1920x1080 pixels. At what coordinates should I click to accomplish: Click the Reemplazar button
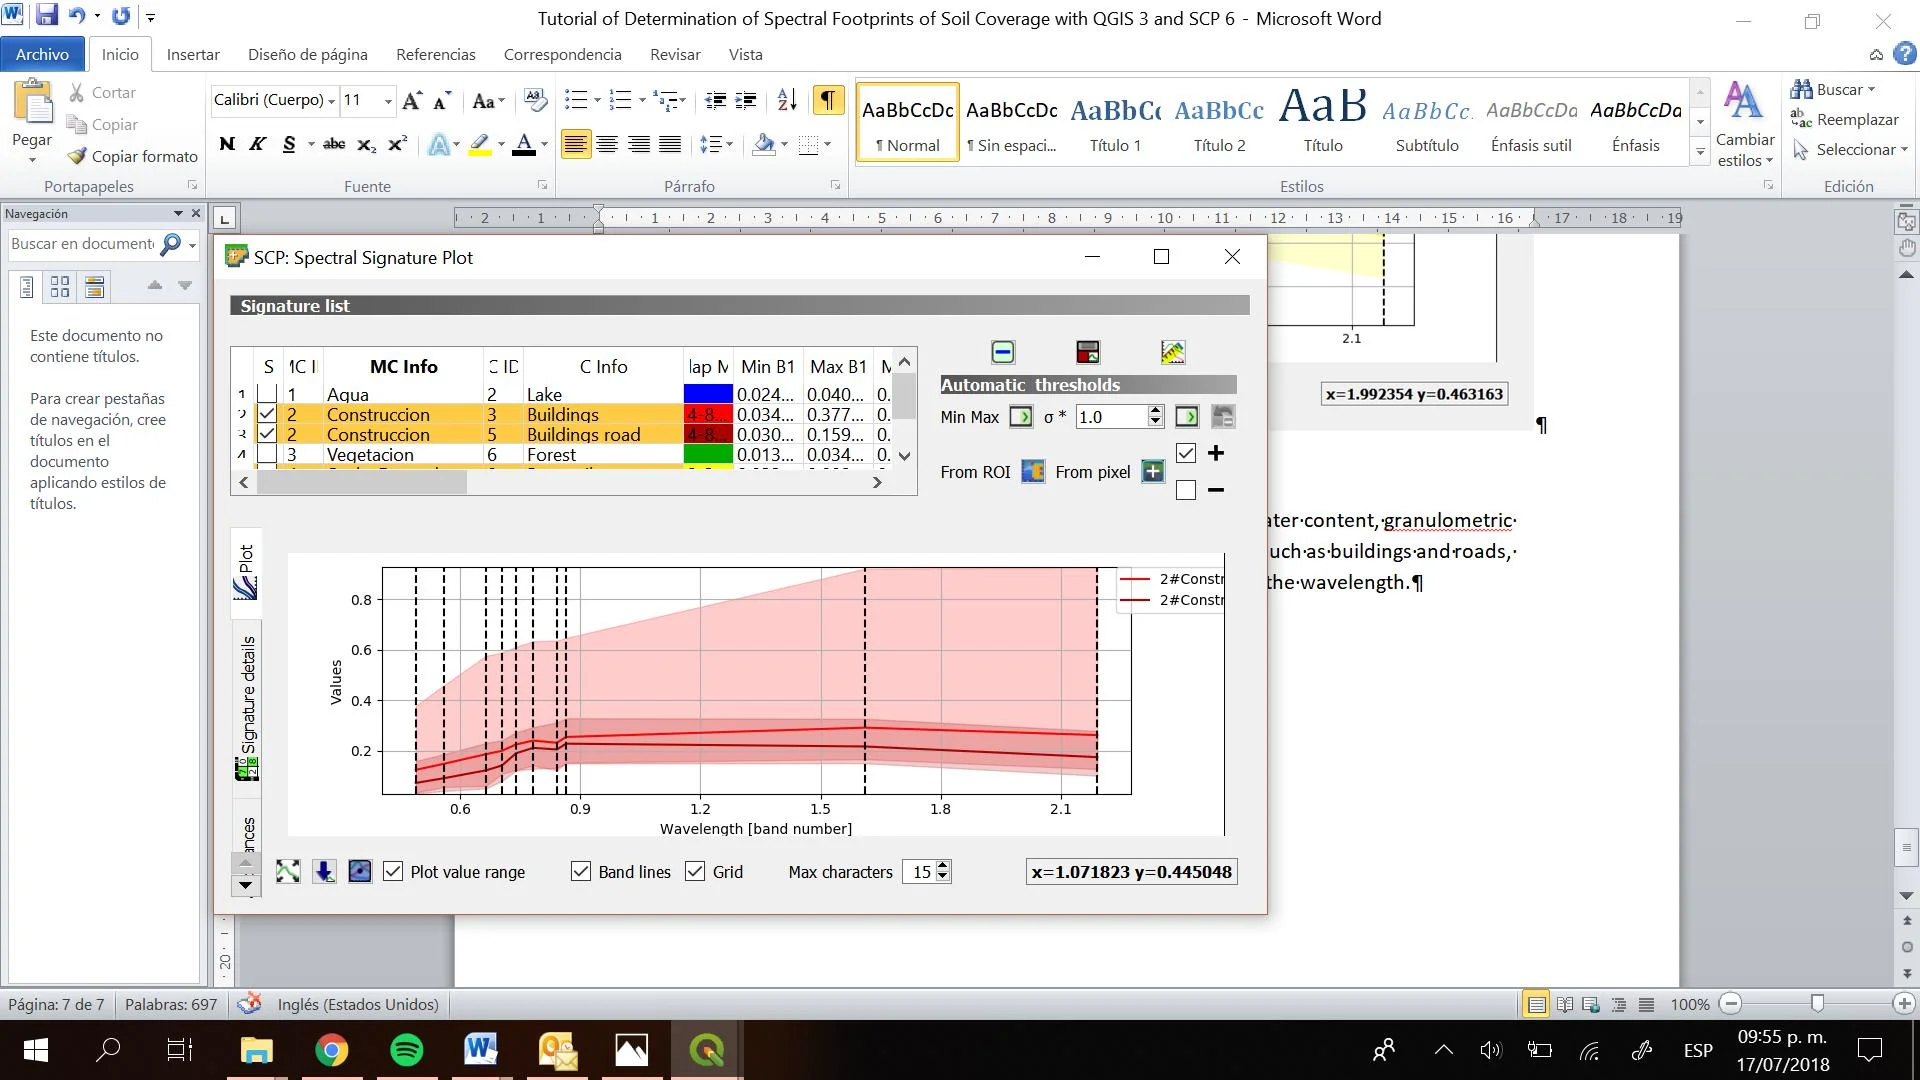[1845, 120]
